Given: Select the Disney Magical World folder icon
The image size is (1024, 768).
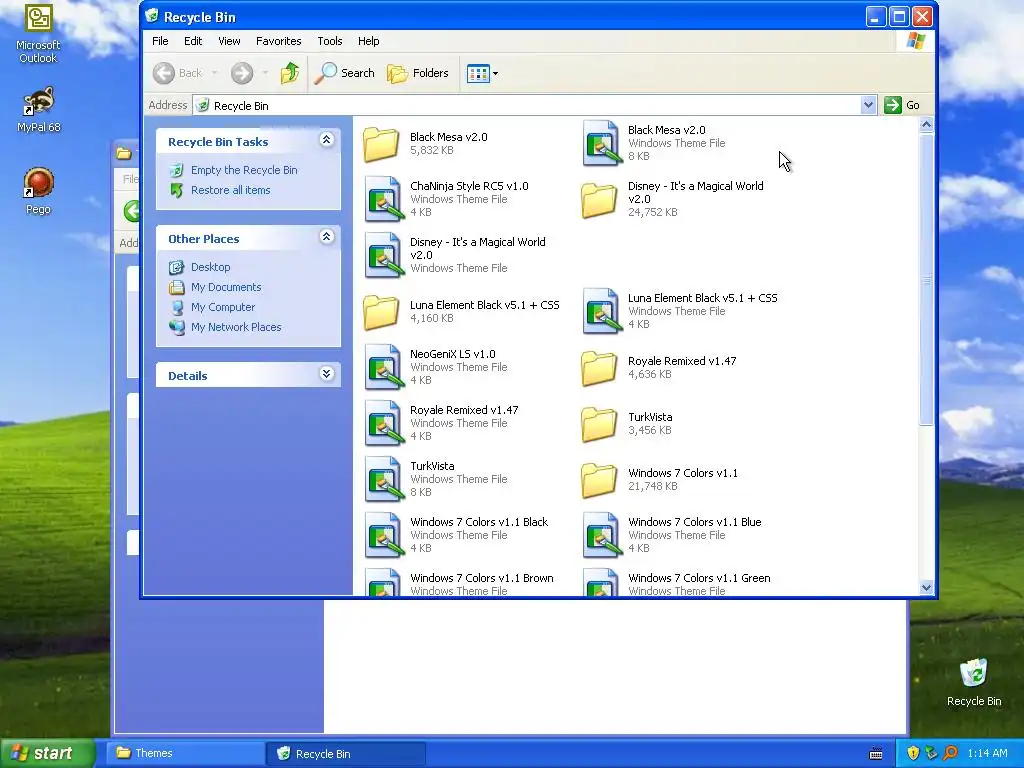Looking at the screenshot, I should click(599, 199).
